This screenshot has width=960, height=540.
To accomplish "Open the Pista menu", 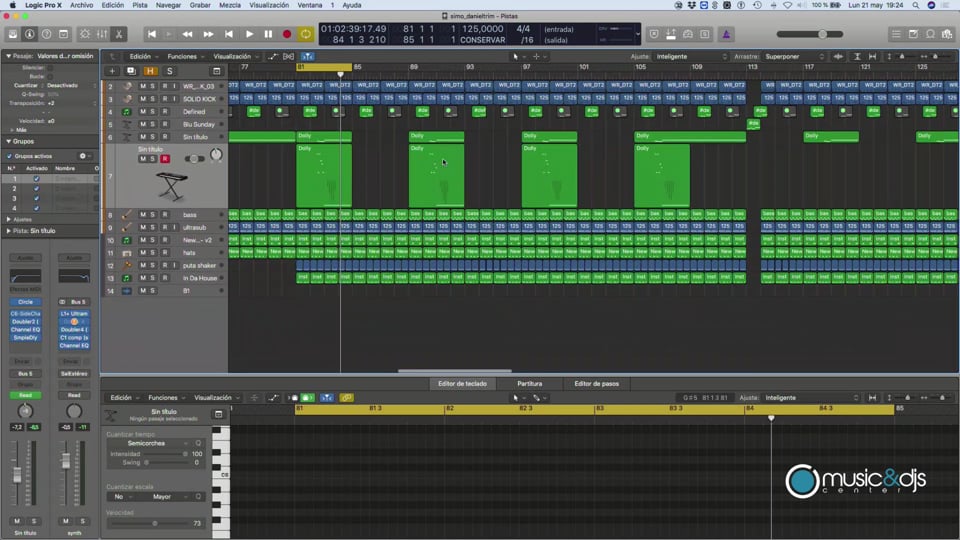I will click(140, 5).
